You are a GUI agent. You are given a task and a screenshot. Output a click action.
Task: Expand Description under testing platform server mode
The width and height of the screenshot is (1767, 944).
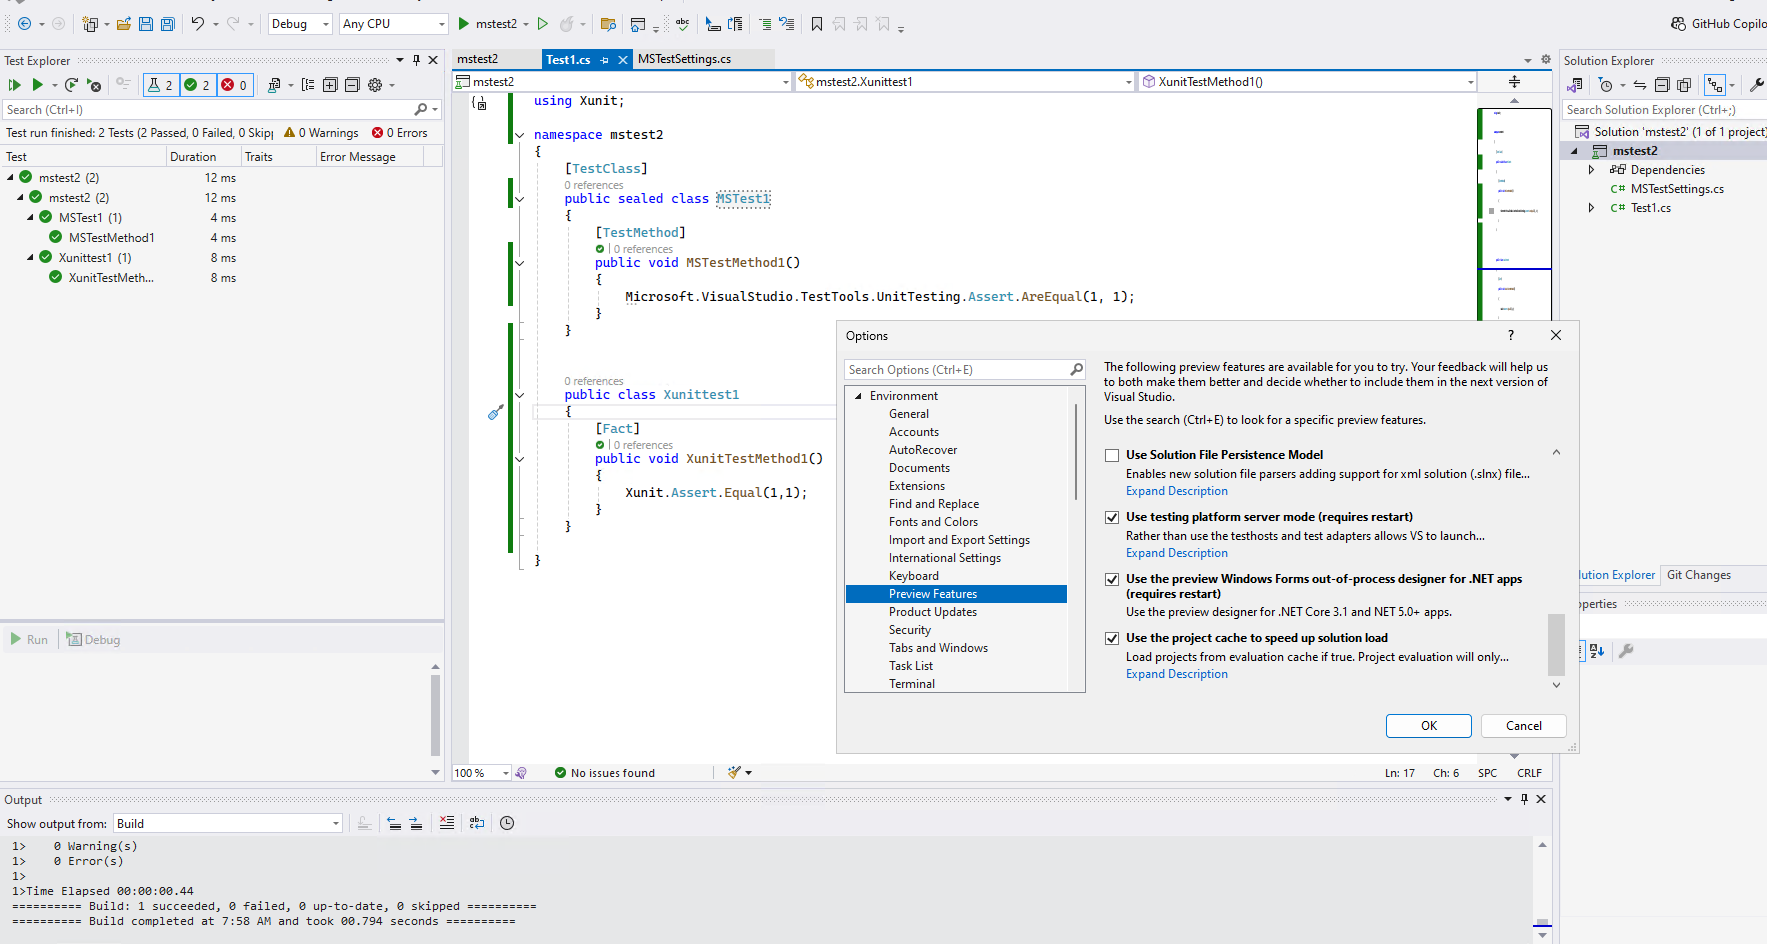1177,553
